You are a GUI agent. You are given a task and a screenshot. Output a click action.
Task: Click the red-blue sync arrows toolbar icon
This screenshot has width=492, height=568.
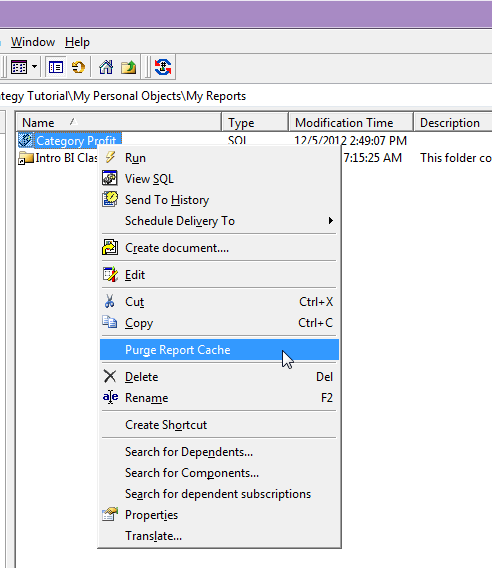click(163, 67)
